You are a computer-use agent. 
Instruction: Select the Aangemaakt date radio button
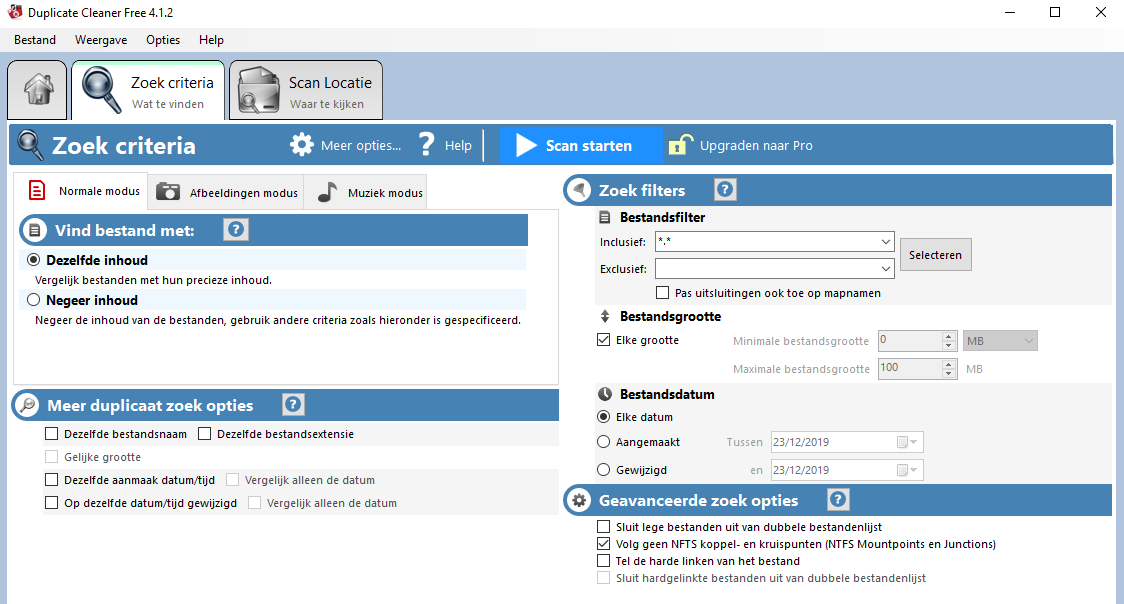604,442
